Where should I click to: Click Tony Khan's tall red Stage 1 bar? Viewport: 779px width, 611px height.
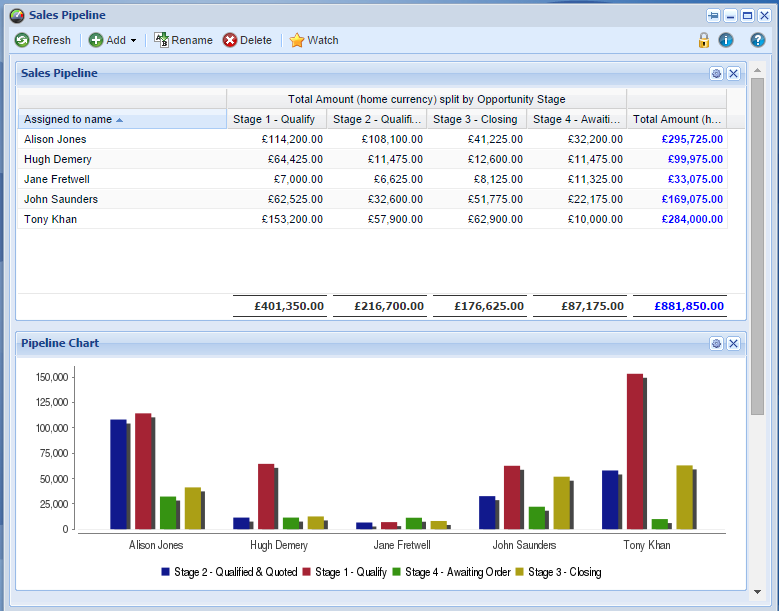[635, 451]
